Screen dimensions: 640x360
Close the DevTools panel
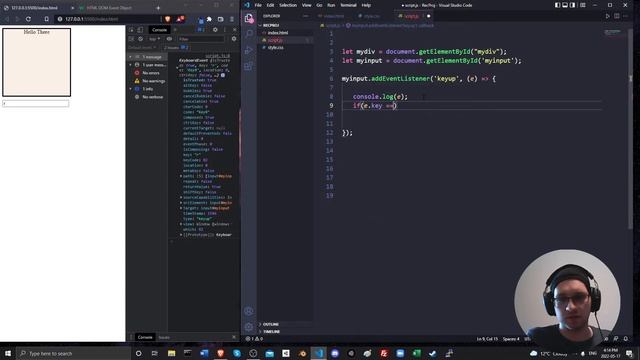pyautogui.click(x=234, y=30)
